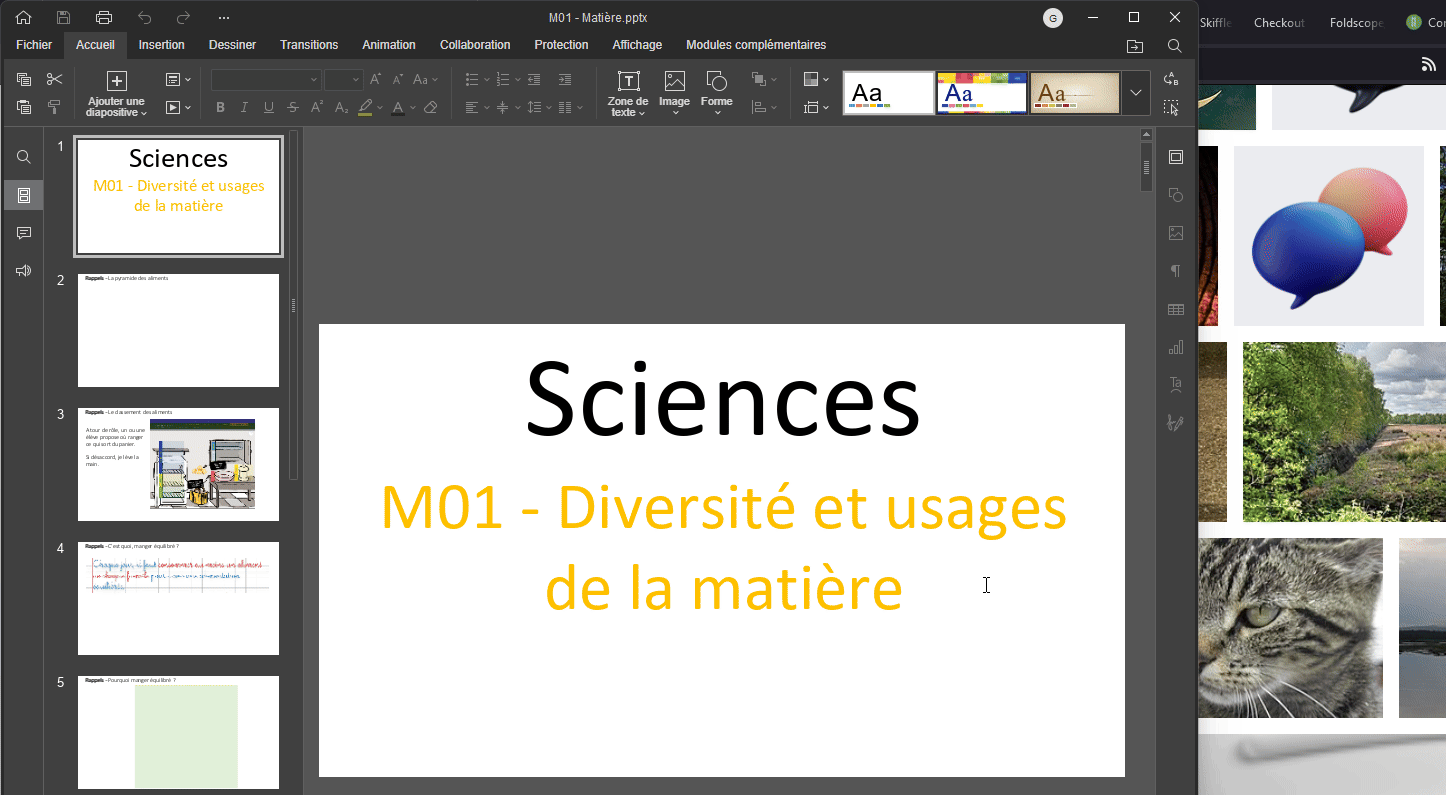Open table settings in right sidebar
1446x795 pixels.
coord(1176,310)
